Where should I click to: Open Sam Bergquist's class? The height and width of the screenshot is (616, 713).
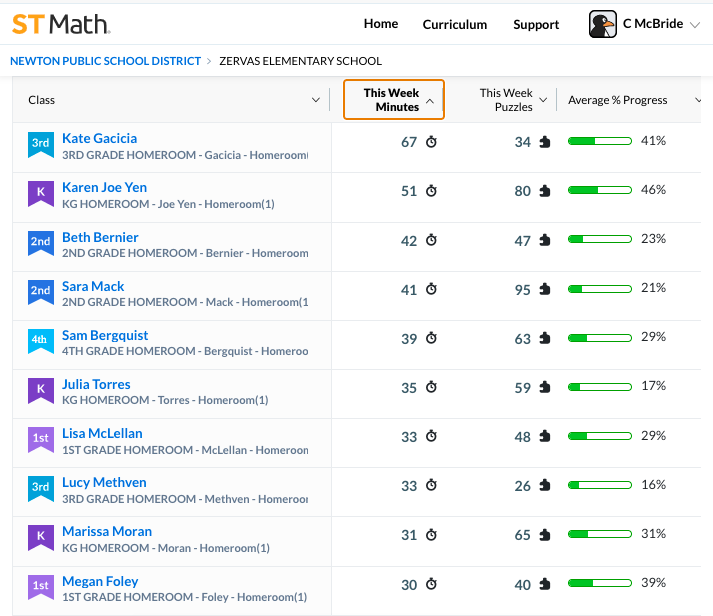click(105, 336)
